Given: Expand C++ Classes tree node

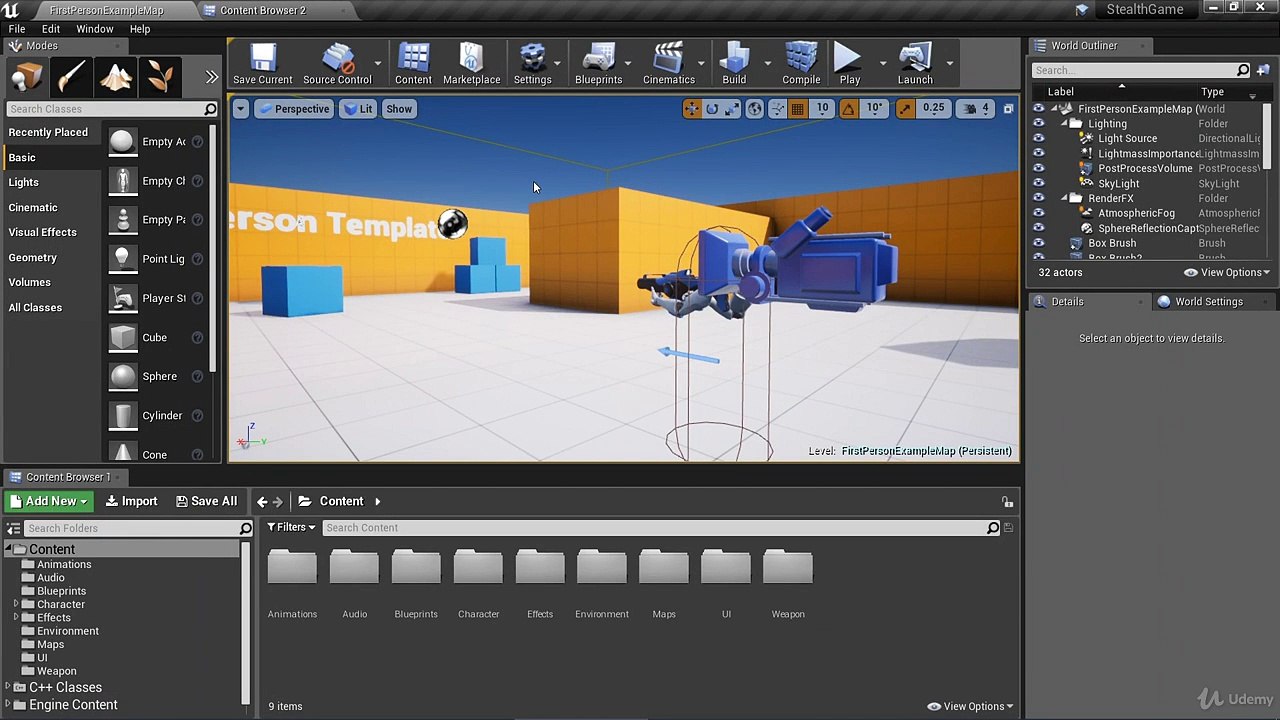Looking at the screenshot, I should 8,688.
